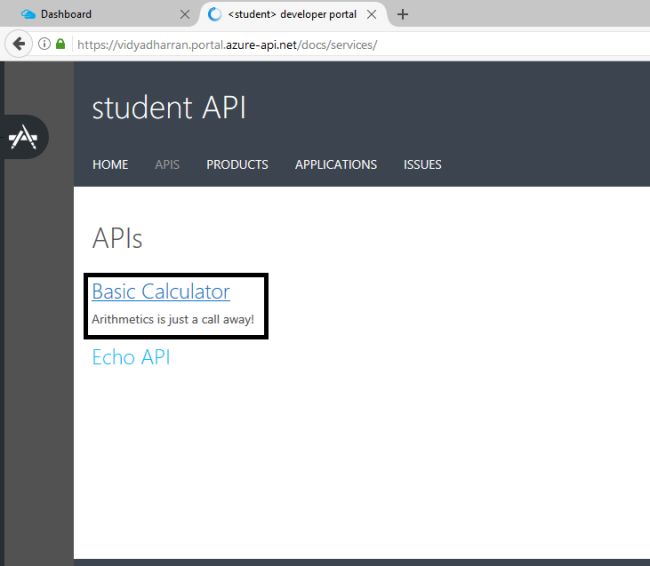Go to the HOME menu
The image size is (650, 566).
click(x=110, y=165)
